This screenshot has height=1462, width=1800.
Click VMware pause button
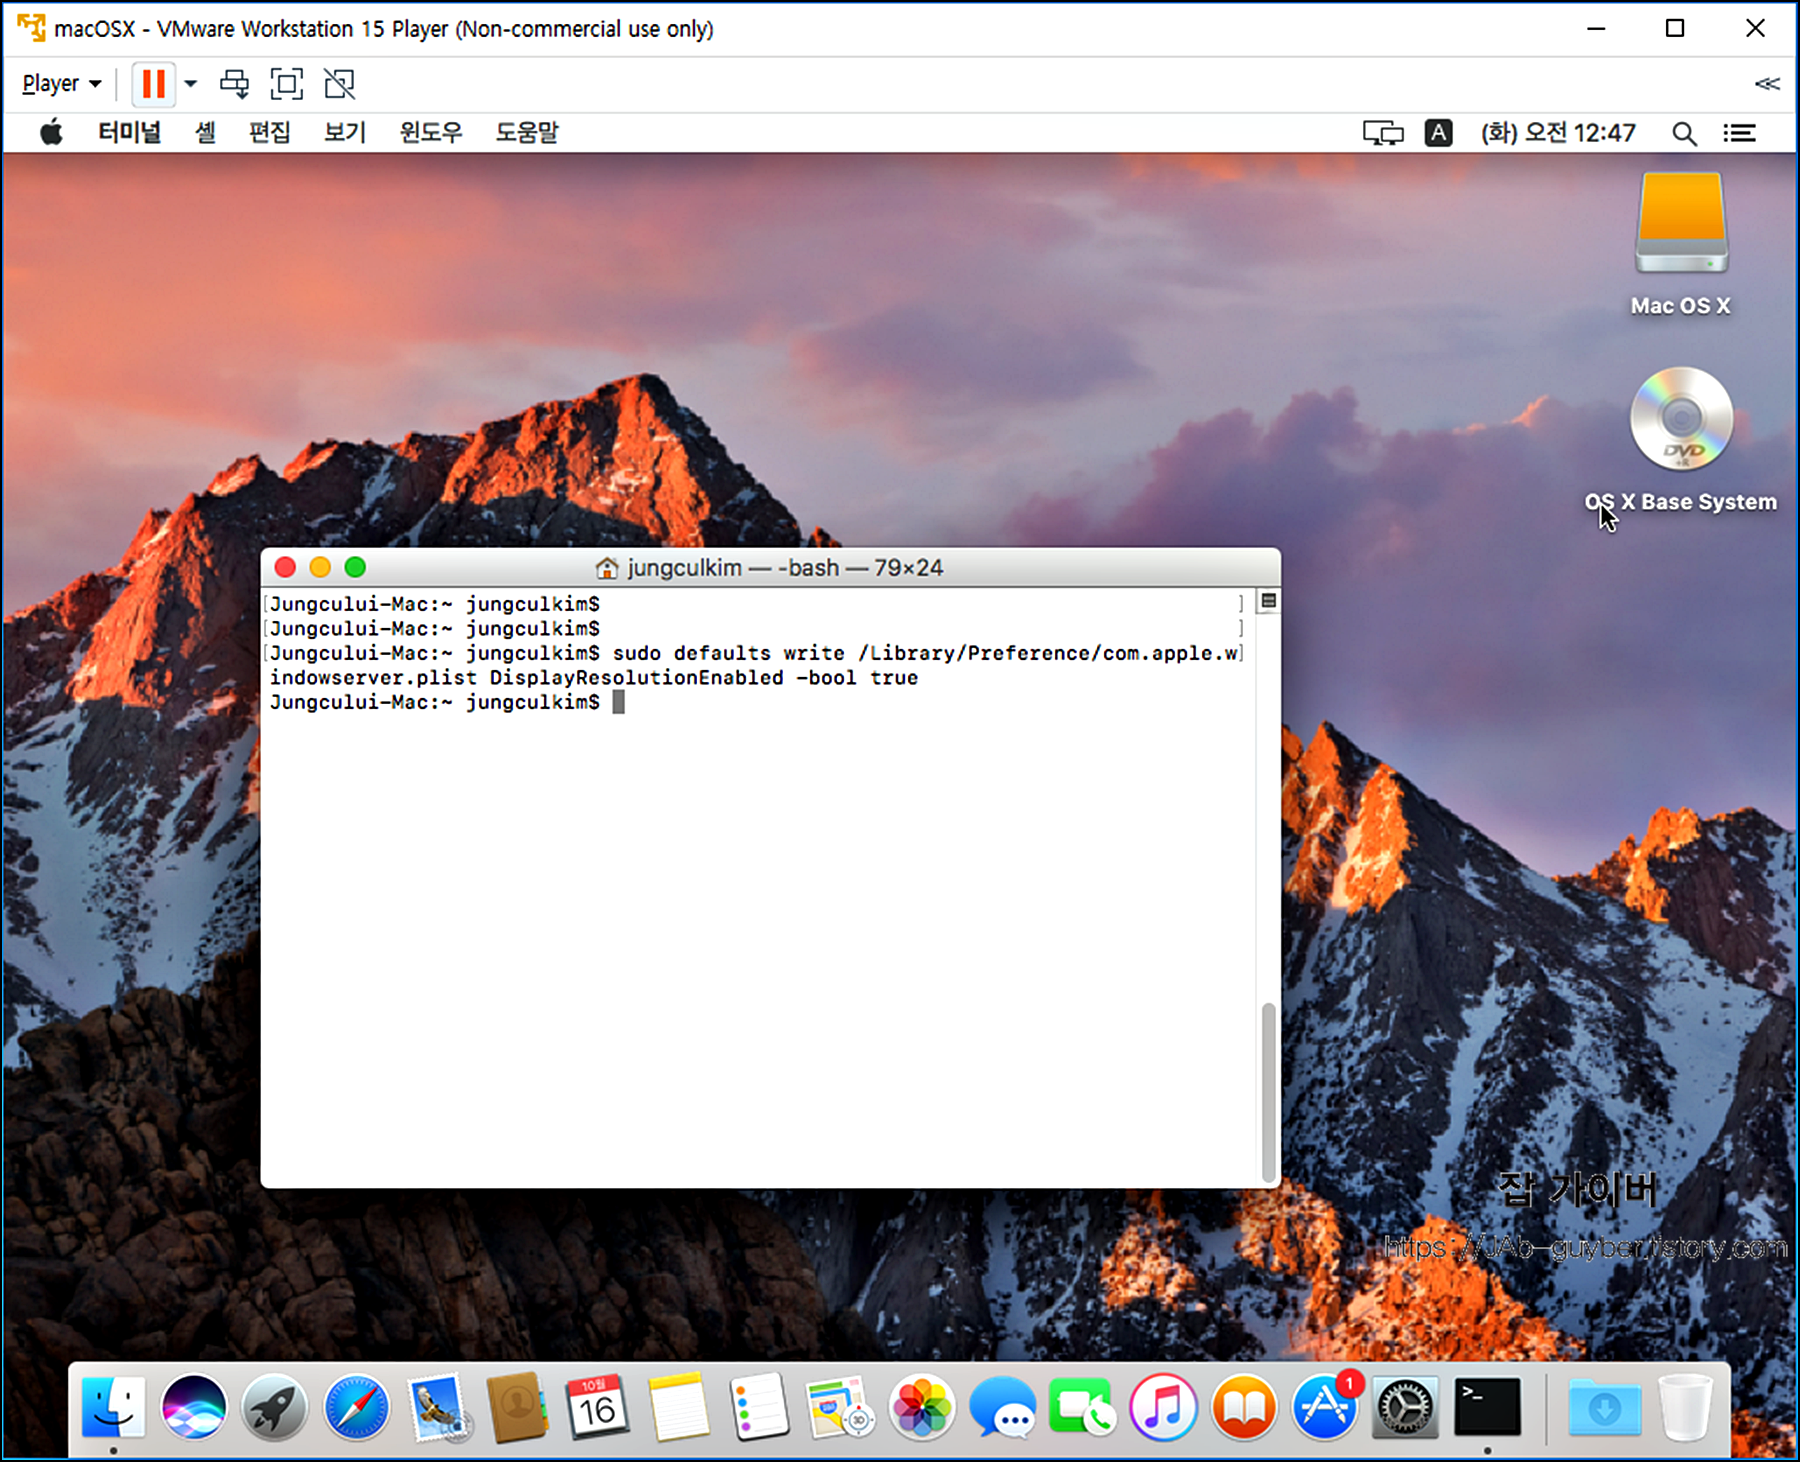(153, 84)
